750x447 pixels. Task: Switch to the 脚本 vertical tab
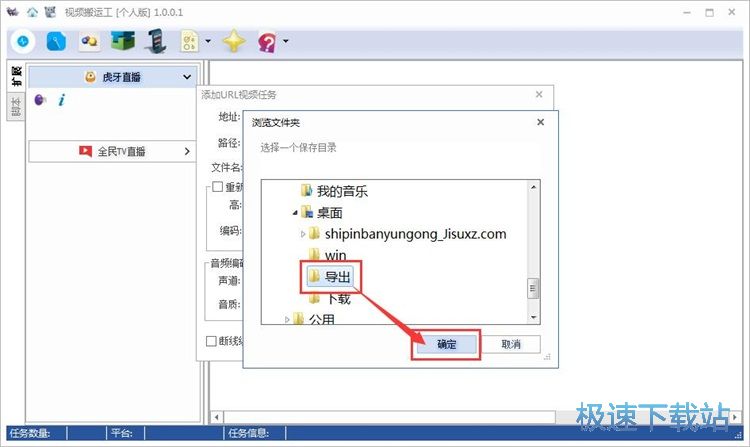16,107
